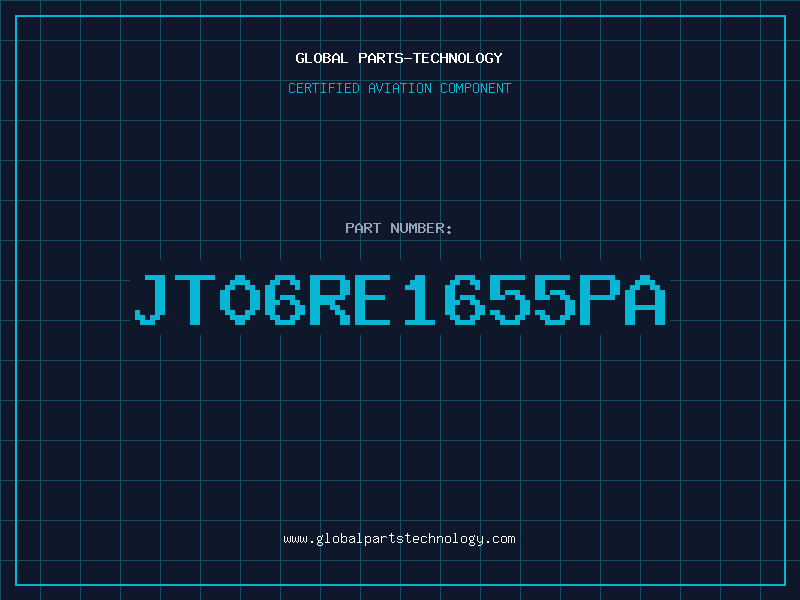This screenshot has height=600, width=800.
Task: Select the word AVIATION in the subtitle
Action: pyautogui.click(x=400, y=88)
